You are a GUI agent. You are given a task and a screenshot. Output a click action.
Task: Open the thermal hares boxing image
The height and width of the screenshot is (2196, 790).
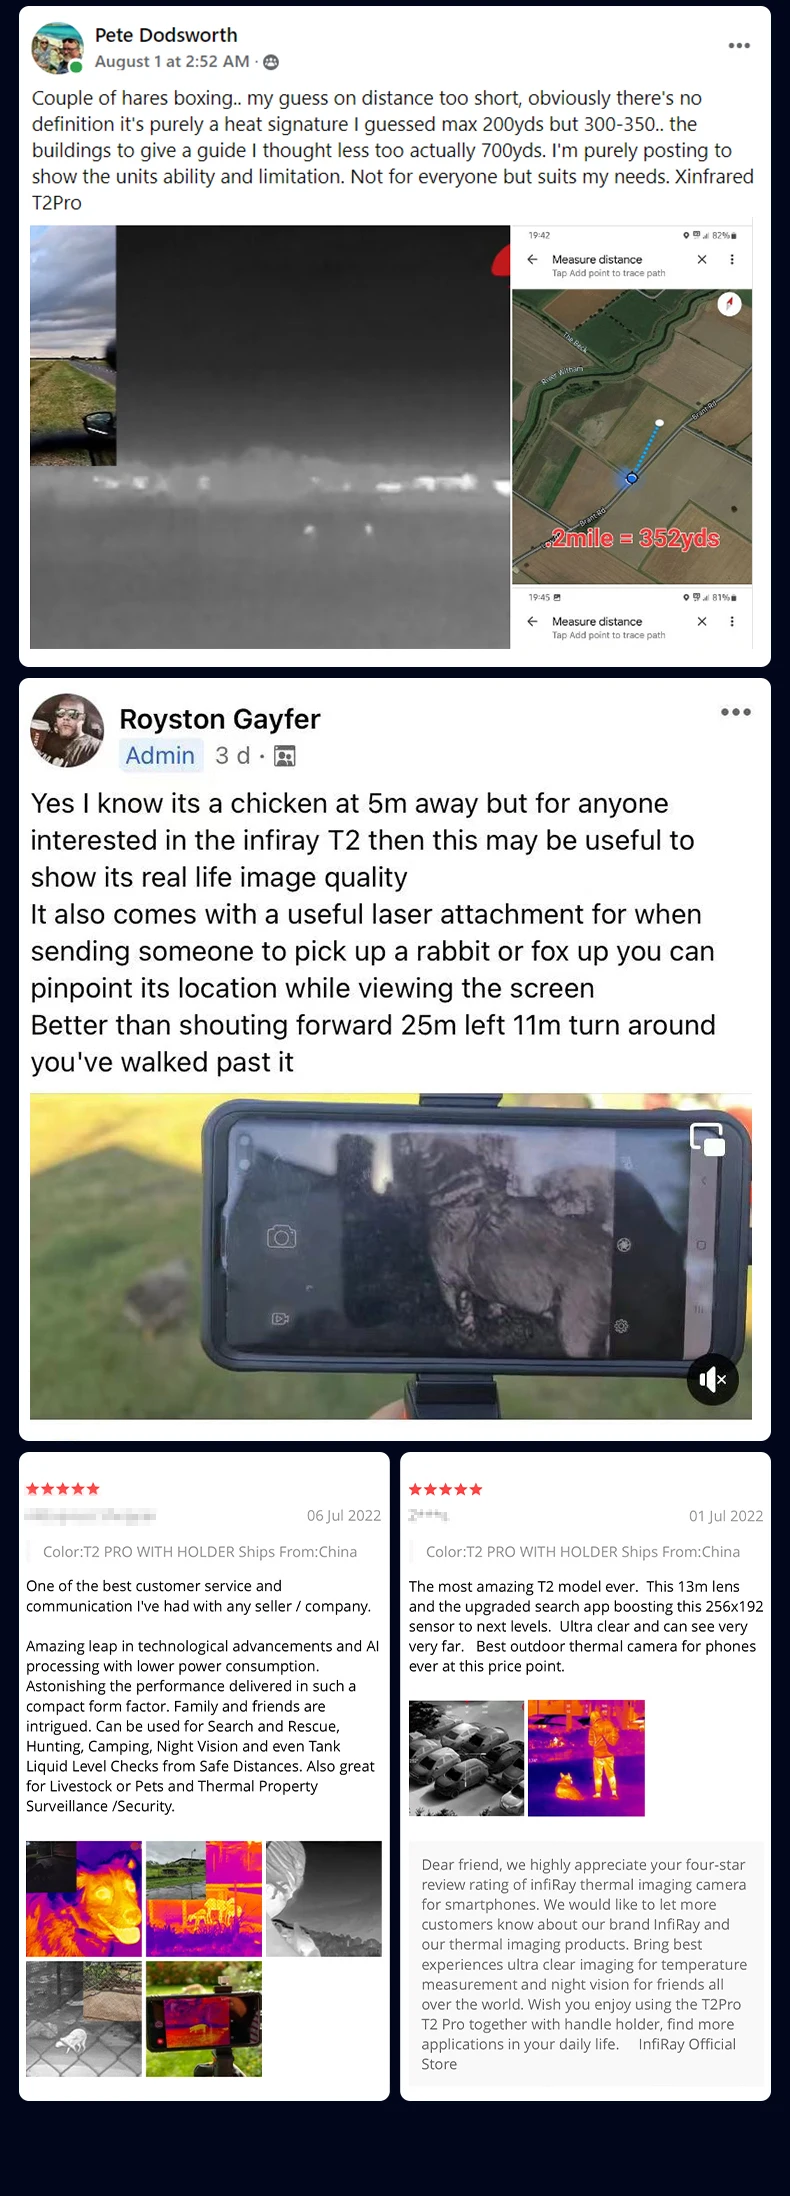[x=270, y=437]
